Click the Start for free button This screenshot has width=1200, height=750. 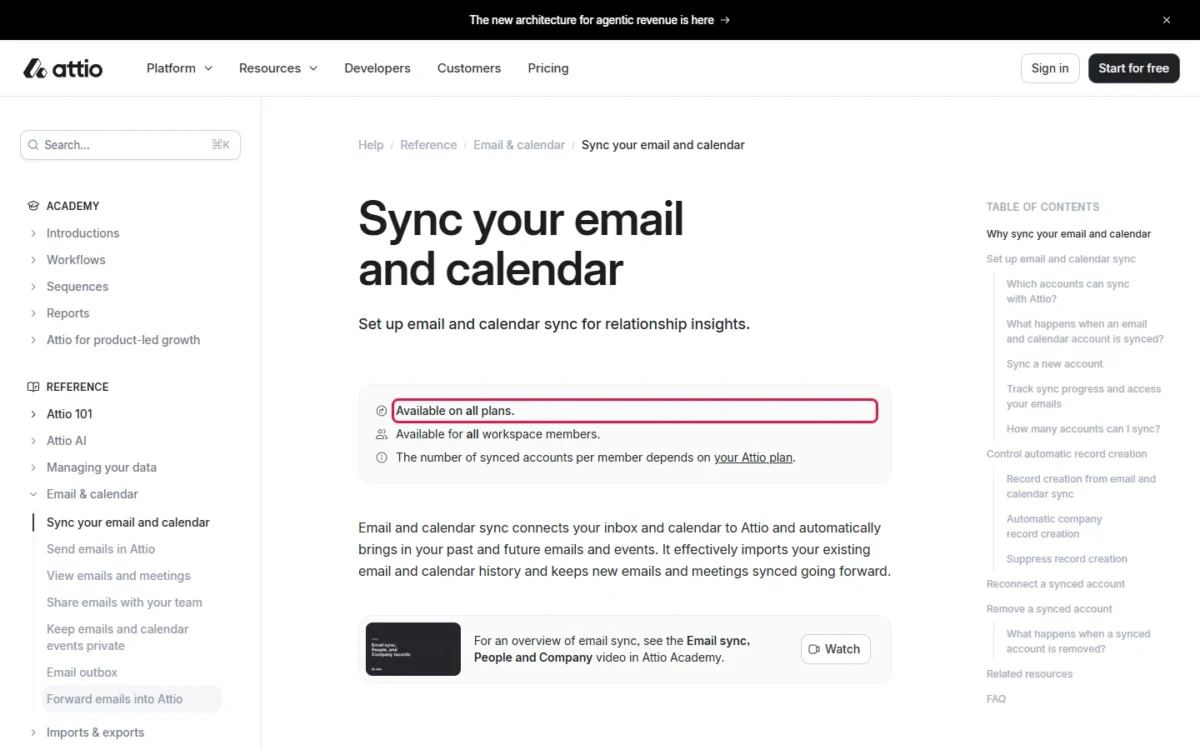point(1134,68)
